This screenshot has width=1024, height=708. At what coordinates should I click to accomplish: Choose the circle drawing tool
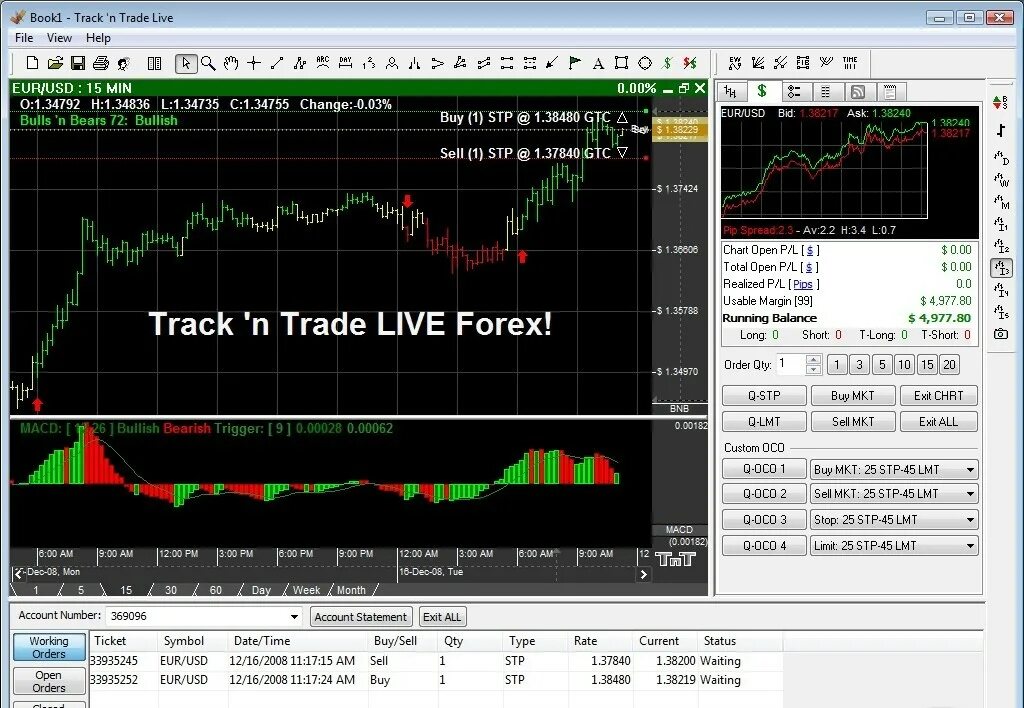tap(645, 63)
